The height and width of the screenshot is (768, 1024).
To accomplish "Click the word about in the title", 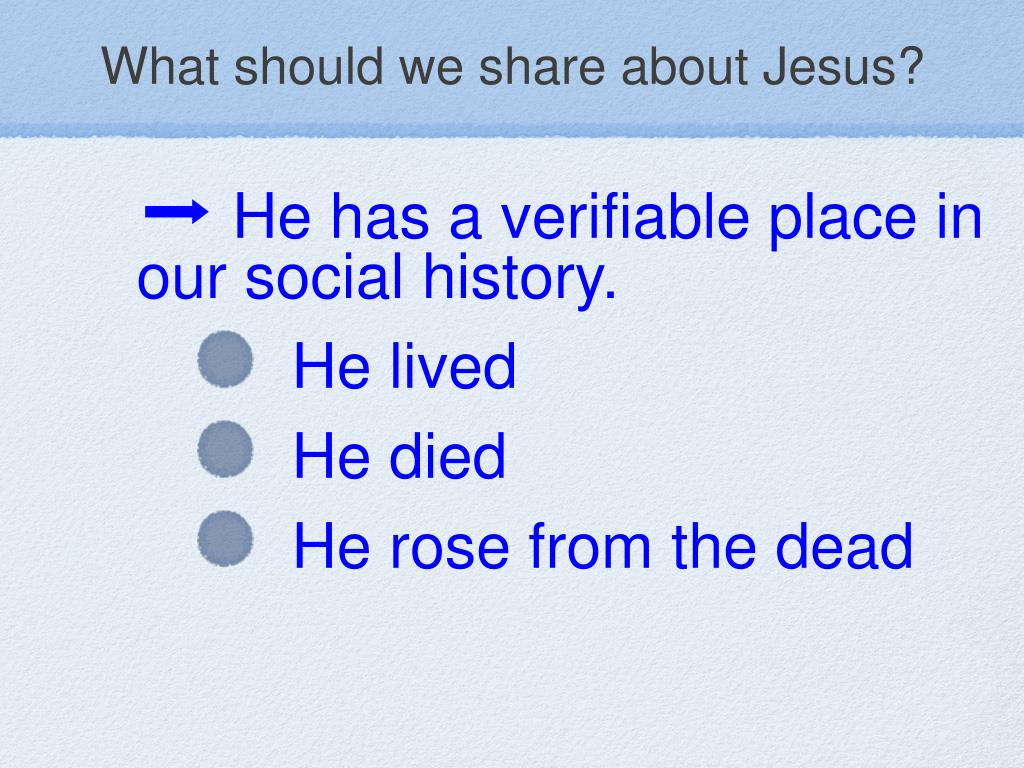I will coord(685,67).
